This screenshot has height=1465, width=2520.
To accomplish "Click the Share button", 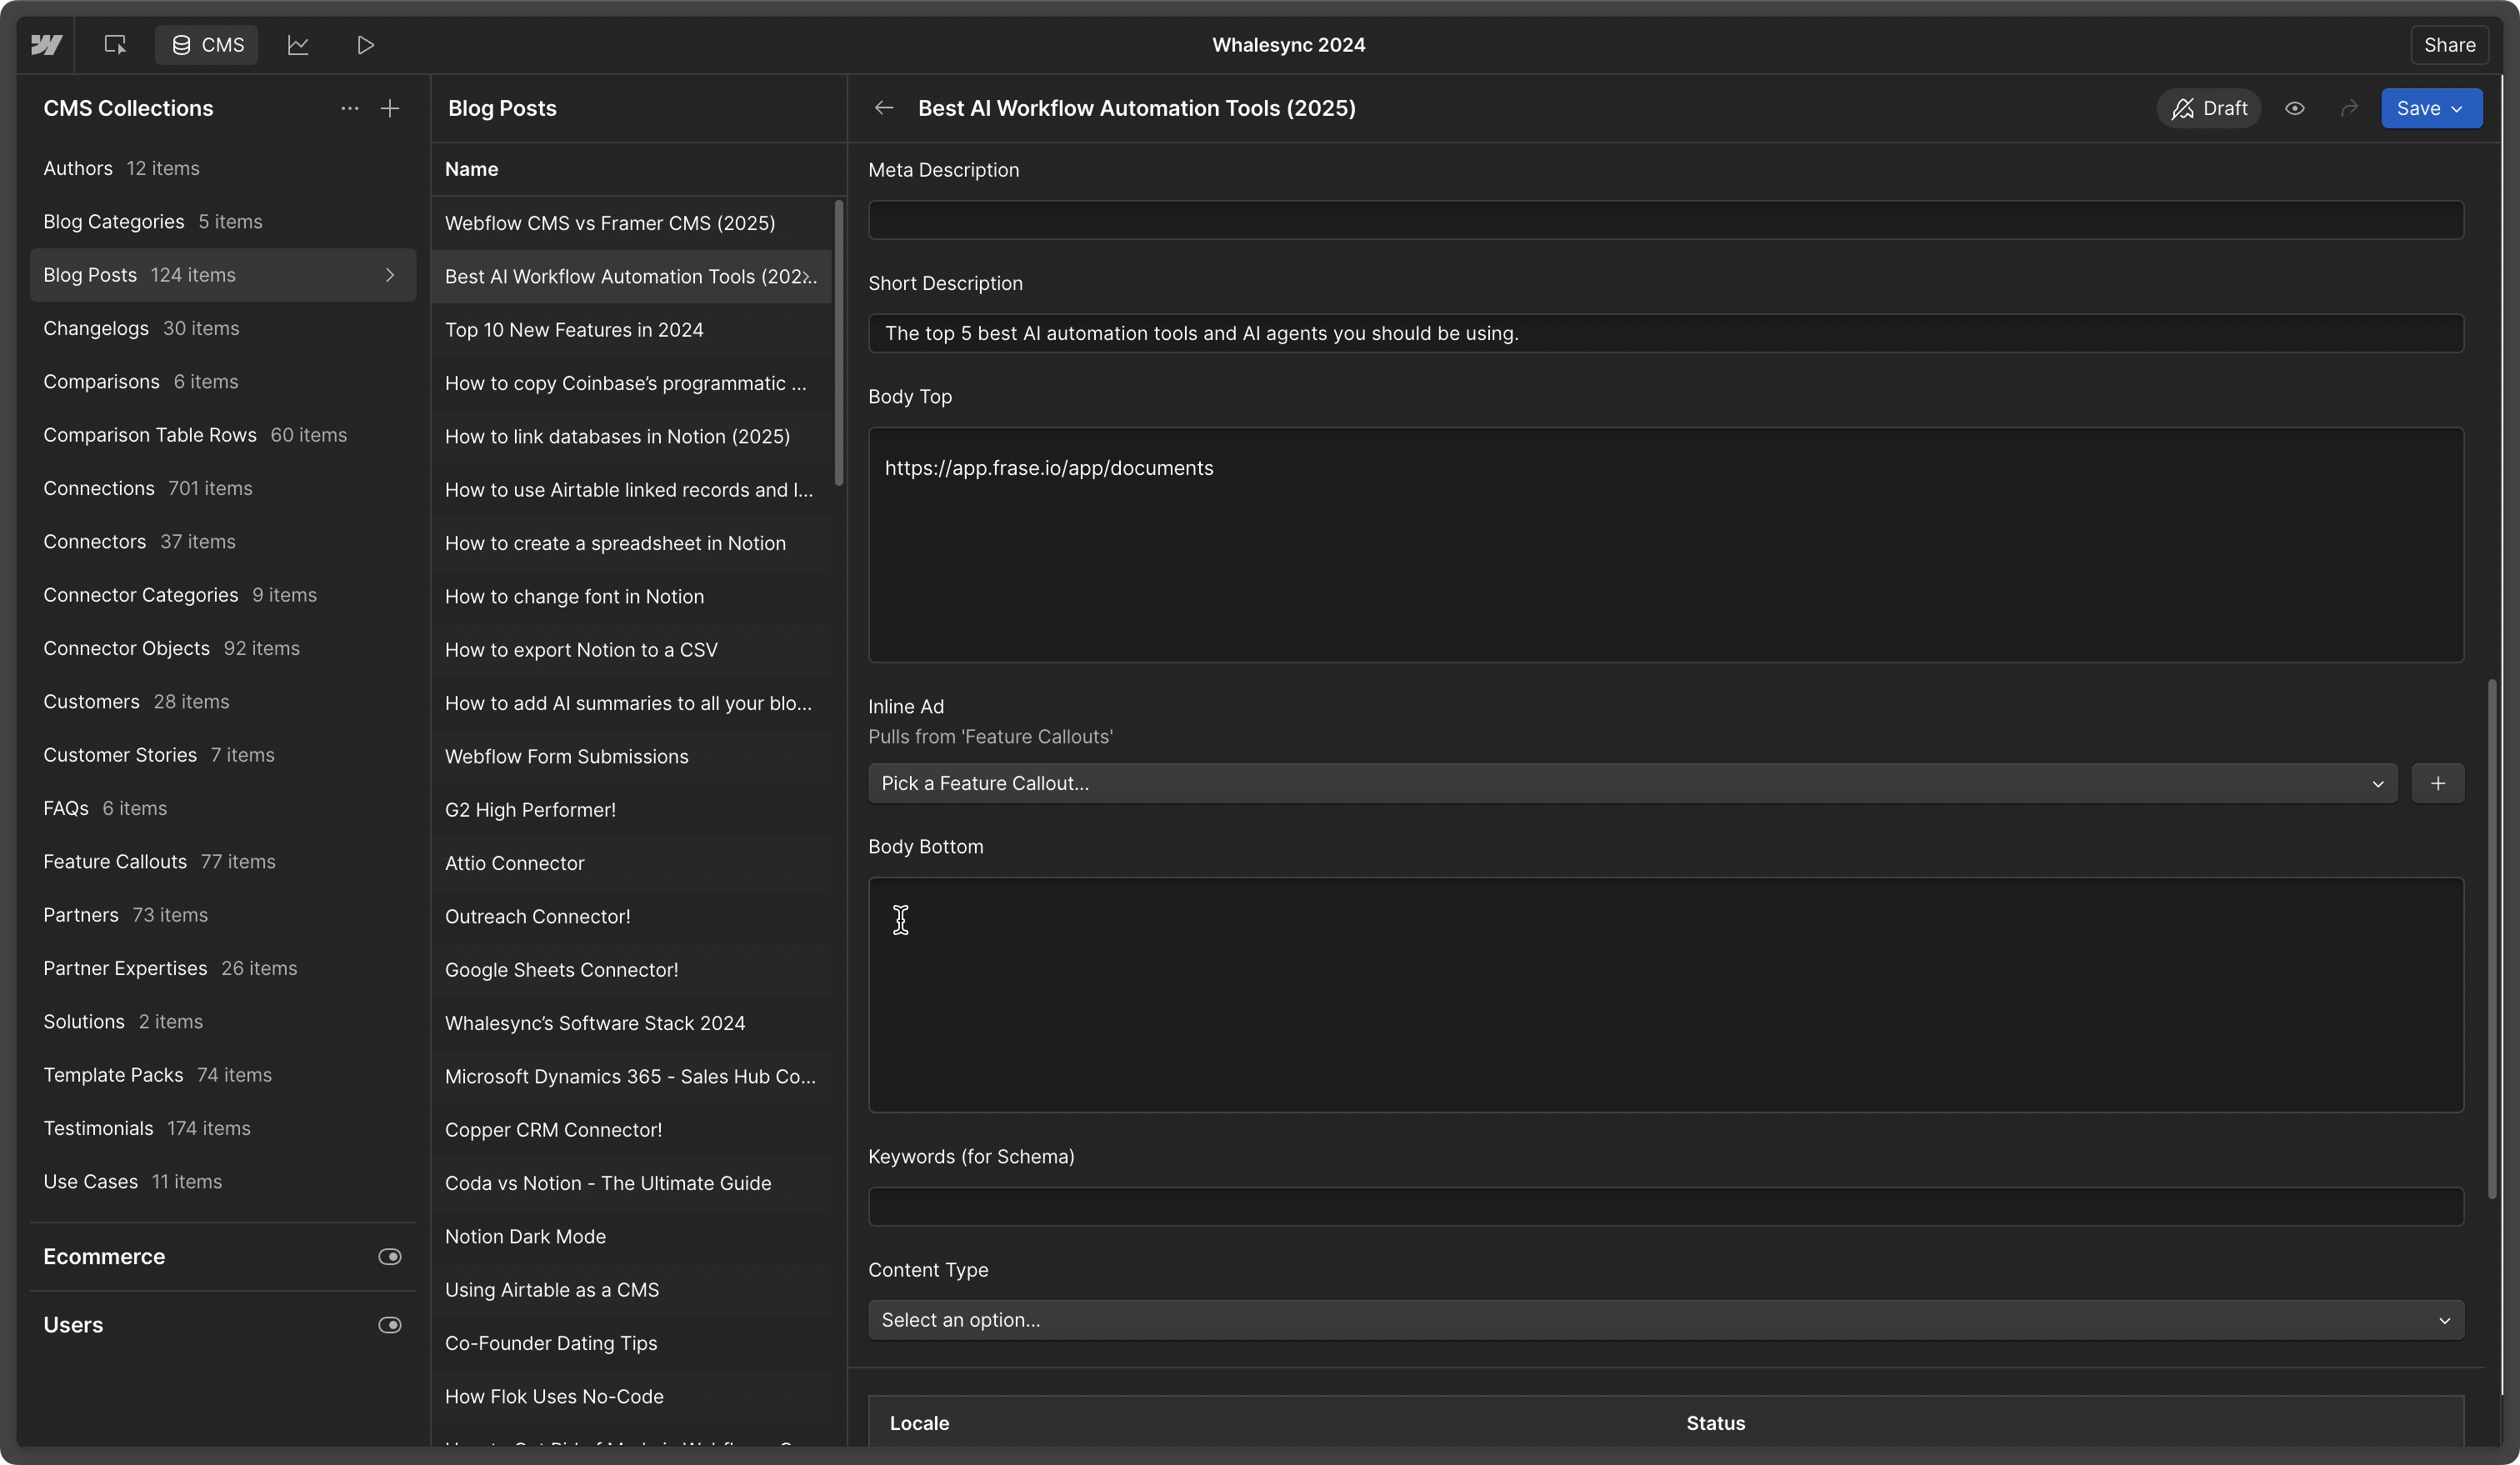I will point(2449,45).
